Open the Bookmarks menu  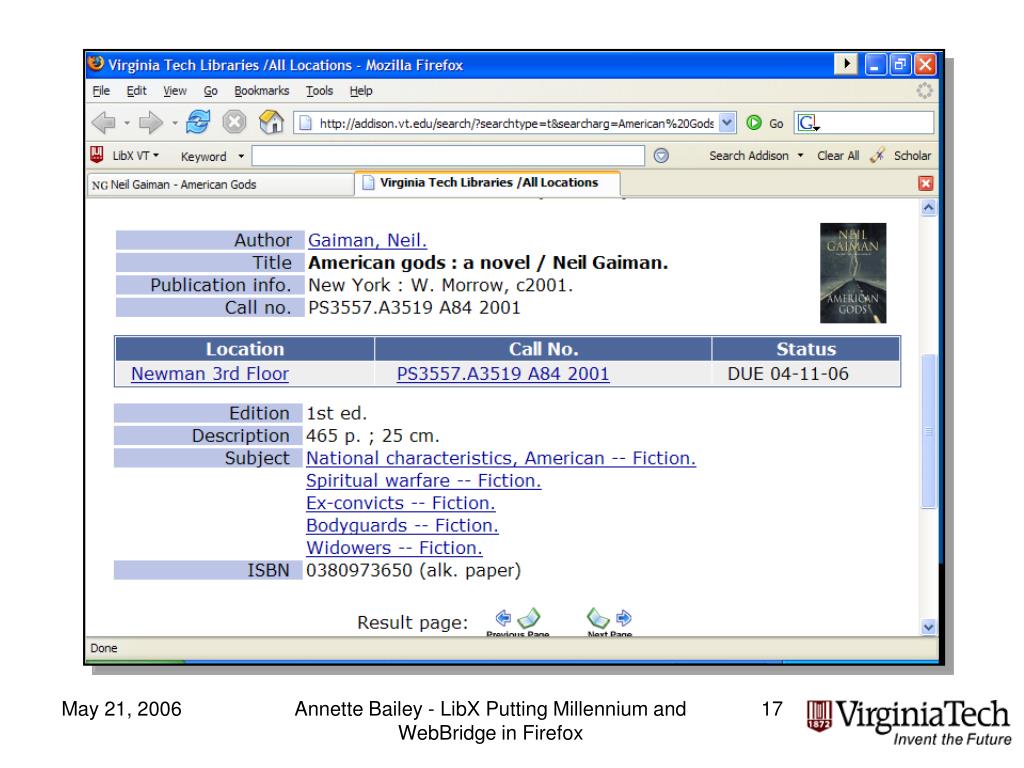(x=262, y=91)
